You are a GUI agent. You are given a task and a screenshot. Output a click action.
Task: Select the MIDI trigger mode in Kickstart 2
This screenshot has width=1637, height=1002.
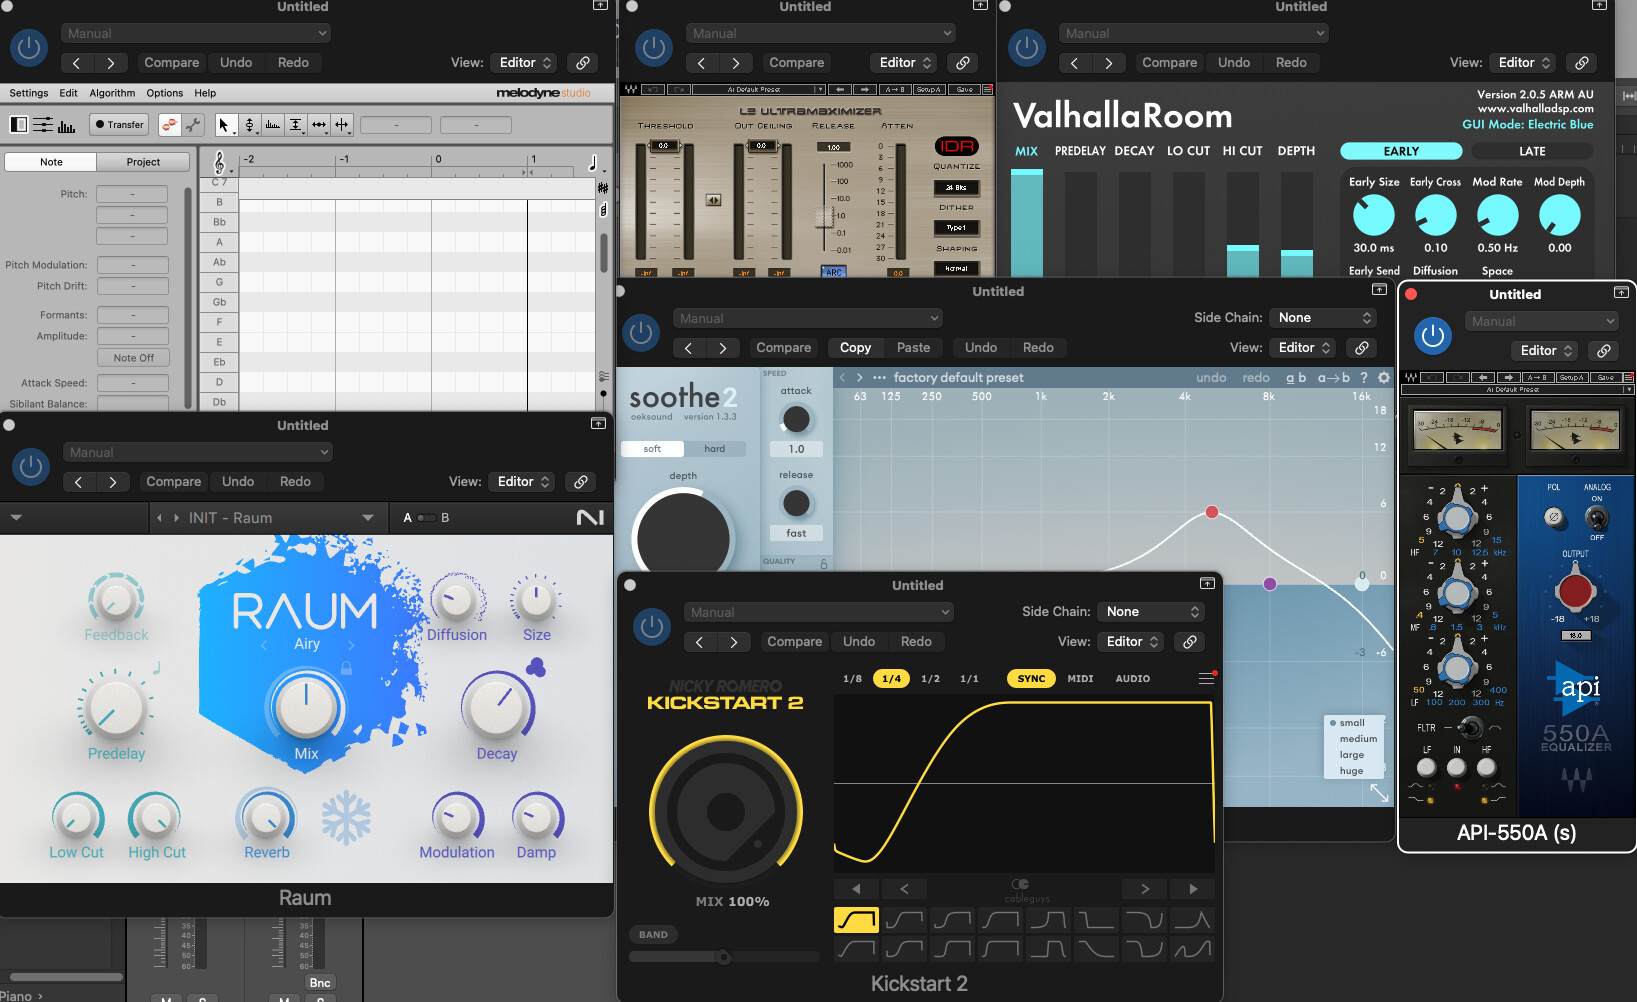(1080, 679)
